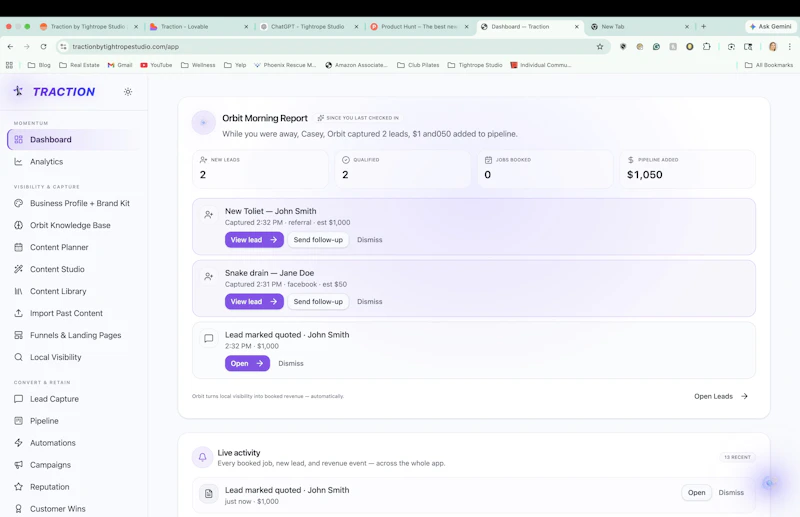Screen dimensions: 800x517
Task: Open the Gmail bookmark
Action: 120,65
